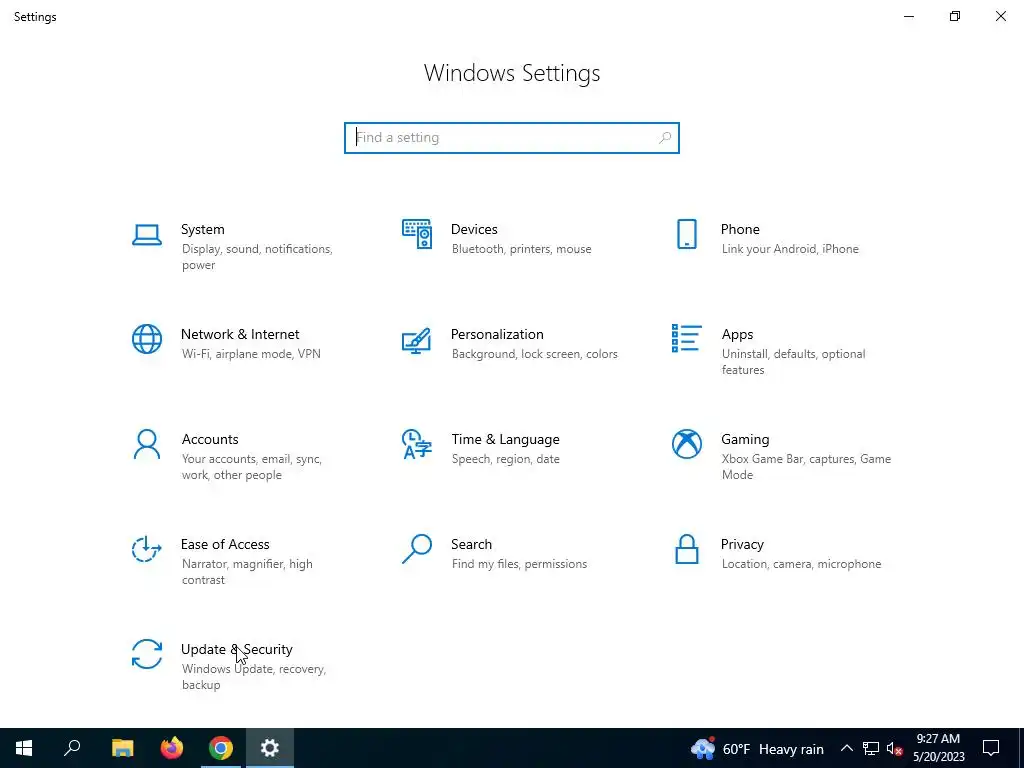The height and width of the screenshot is (768, 1024).
Task: Click the Accounts title text
Action: coord(210,440)
